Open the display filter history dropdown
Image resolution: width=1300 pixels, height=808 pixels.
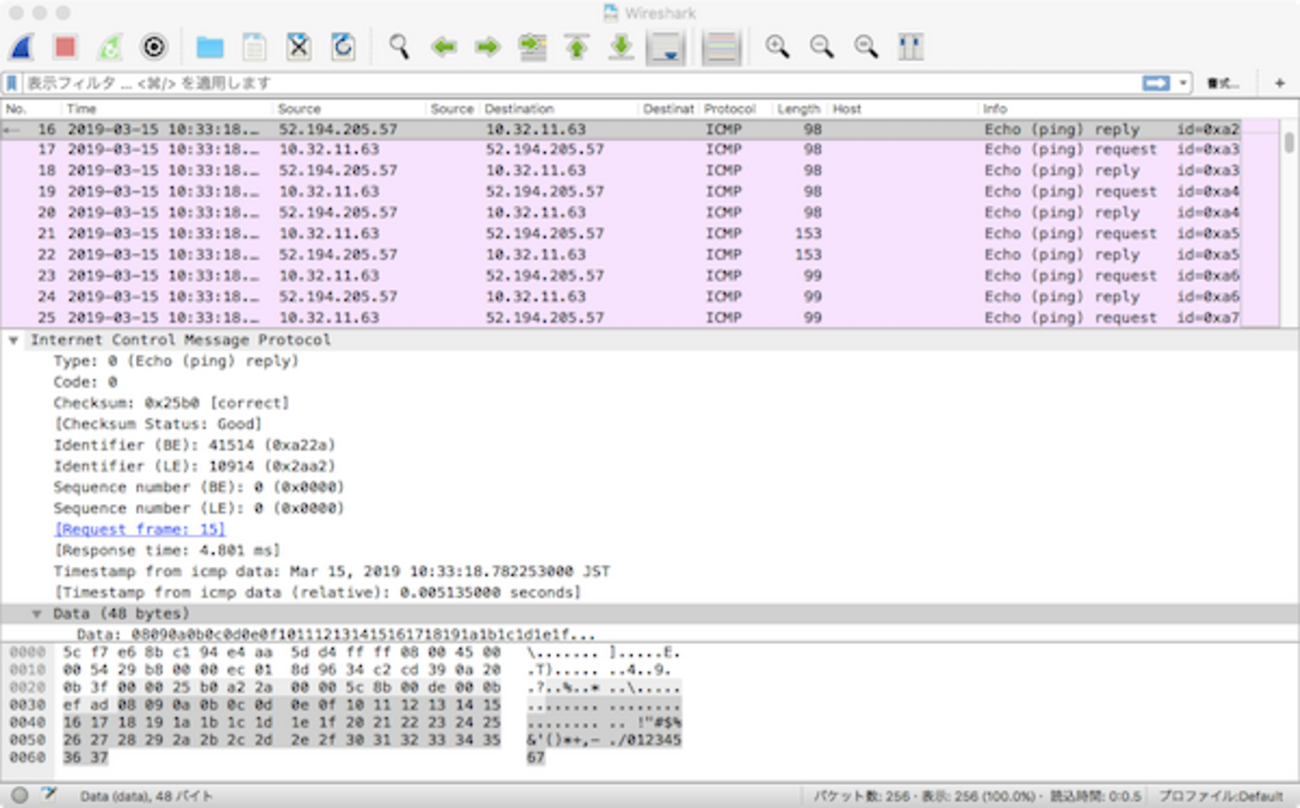coord(1184,83)
